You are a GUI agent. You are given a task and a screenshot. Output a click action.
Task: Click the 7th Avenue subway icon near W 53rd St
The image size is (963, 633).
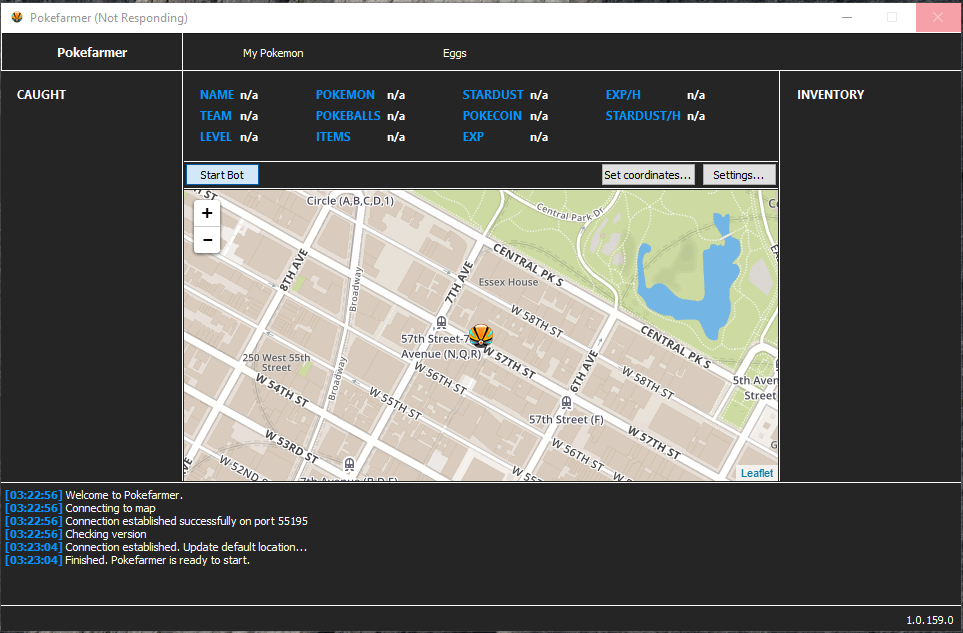pos(349,464)
